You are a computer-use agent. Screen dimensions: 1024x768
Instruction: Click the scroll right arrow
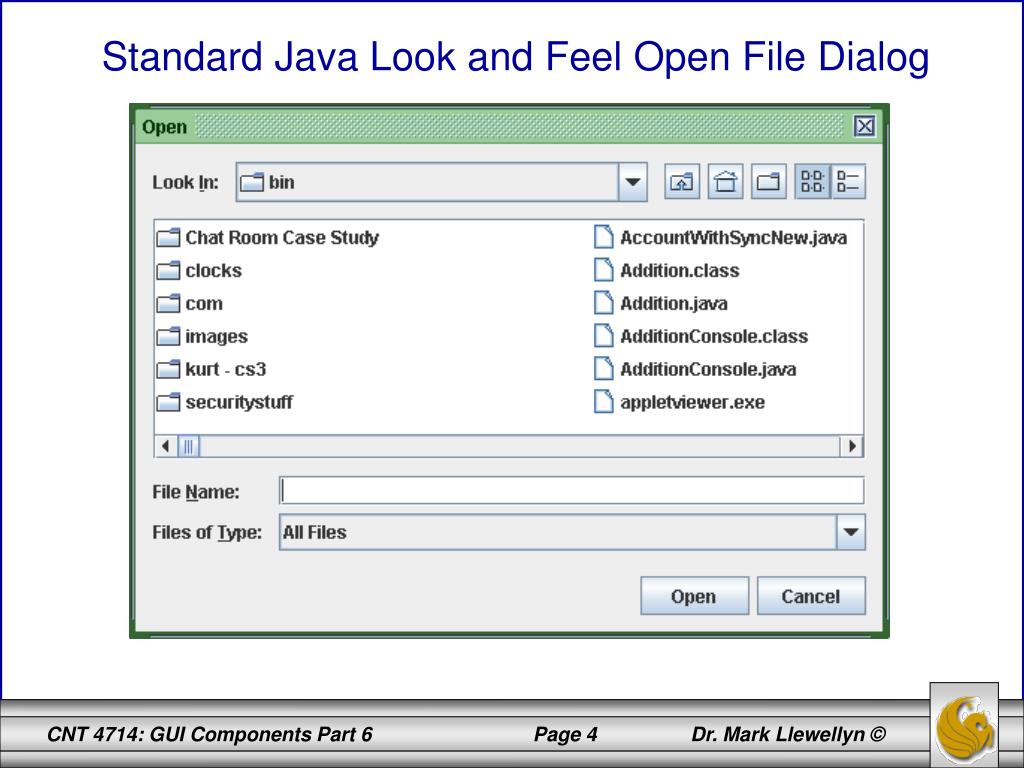(x=852, y=446)
